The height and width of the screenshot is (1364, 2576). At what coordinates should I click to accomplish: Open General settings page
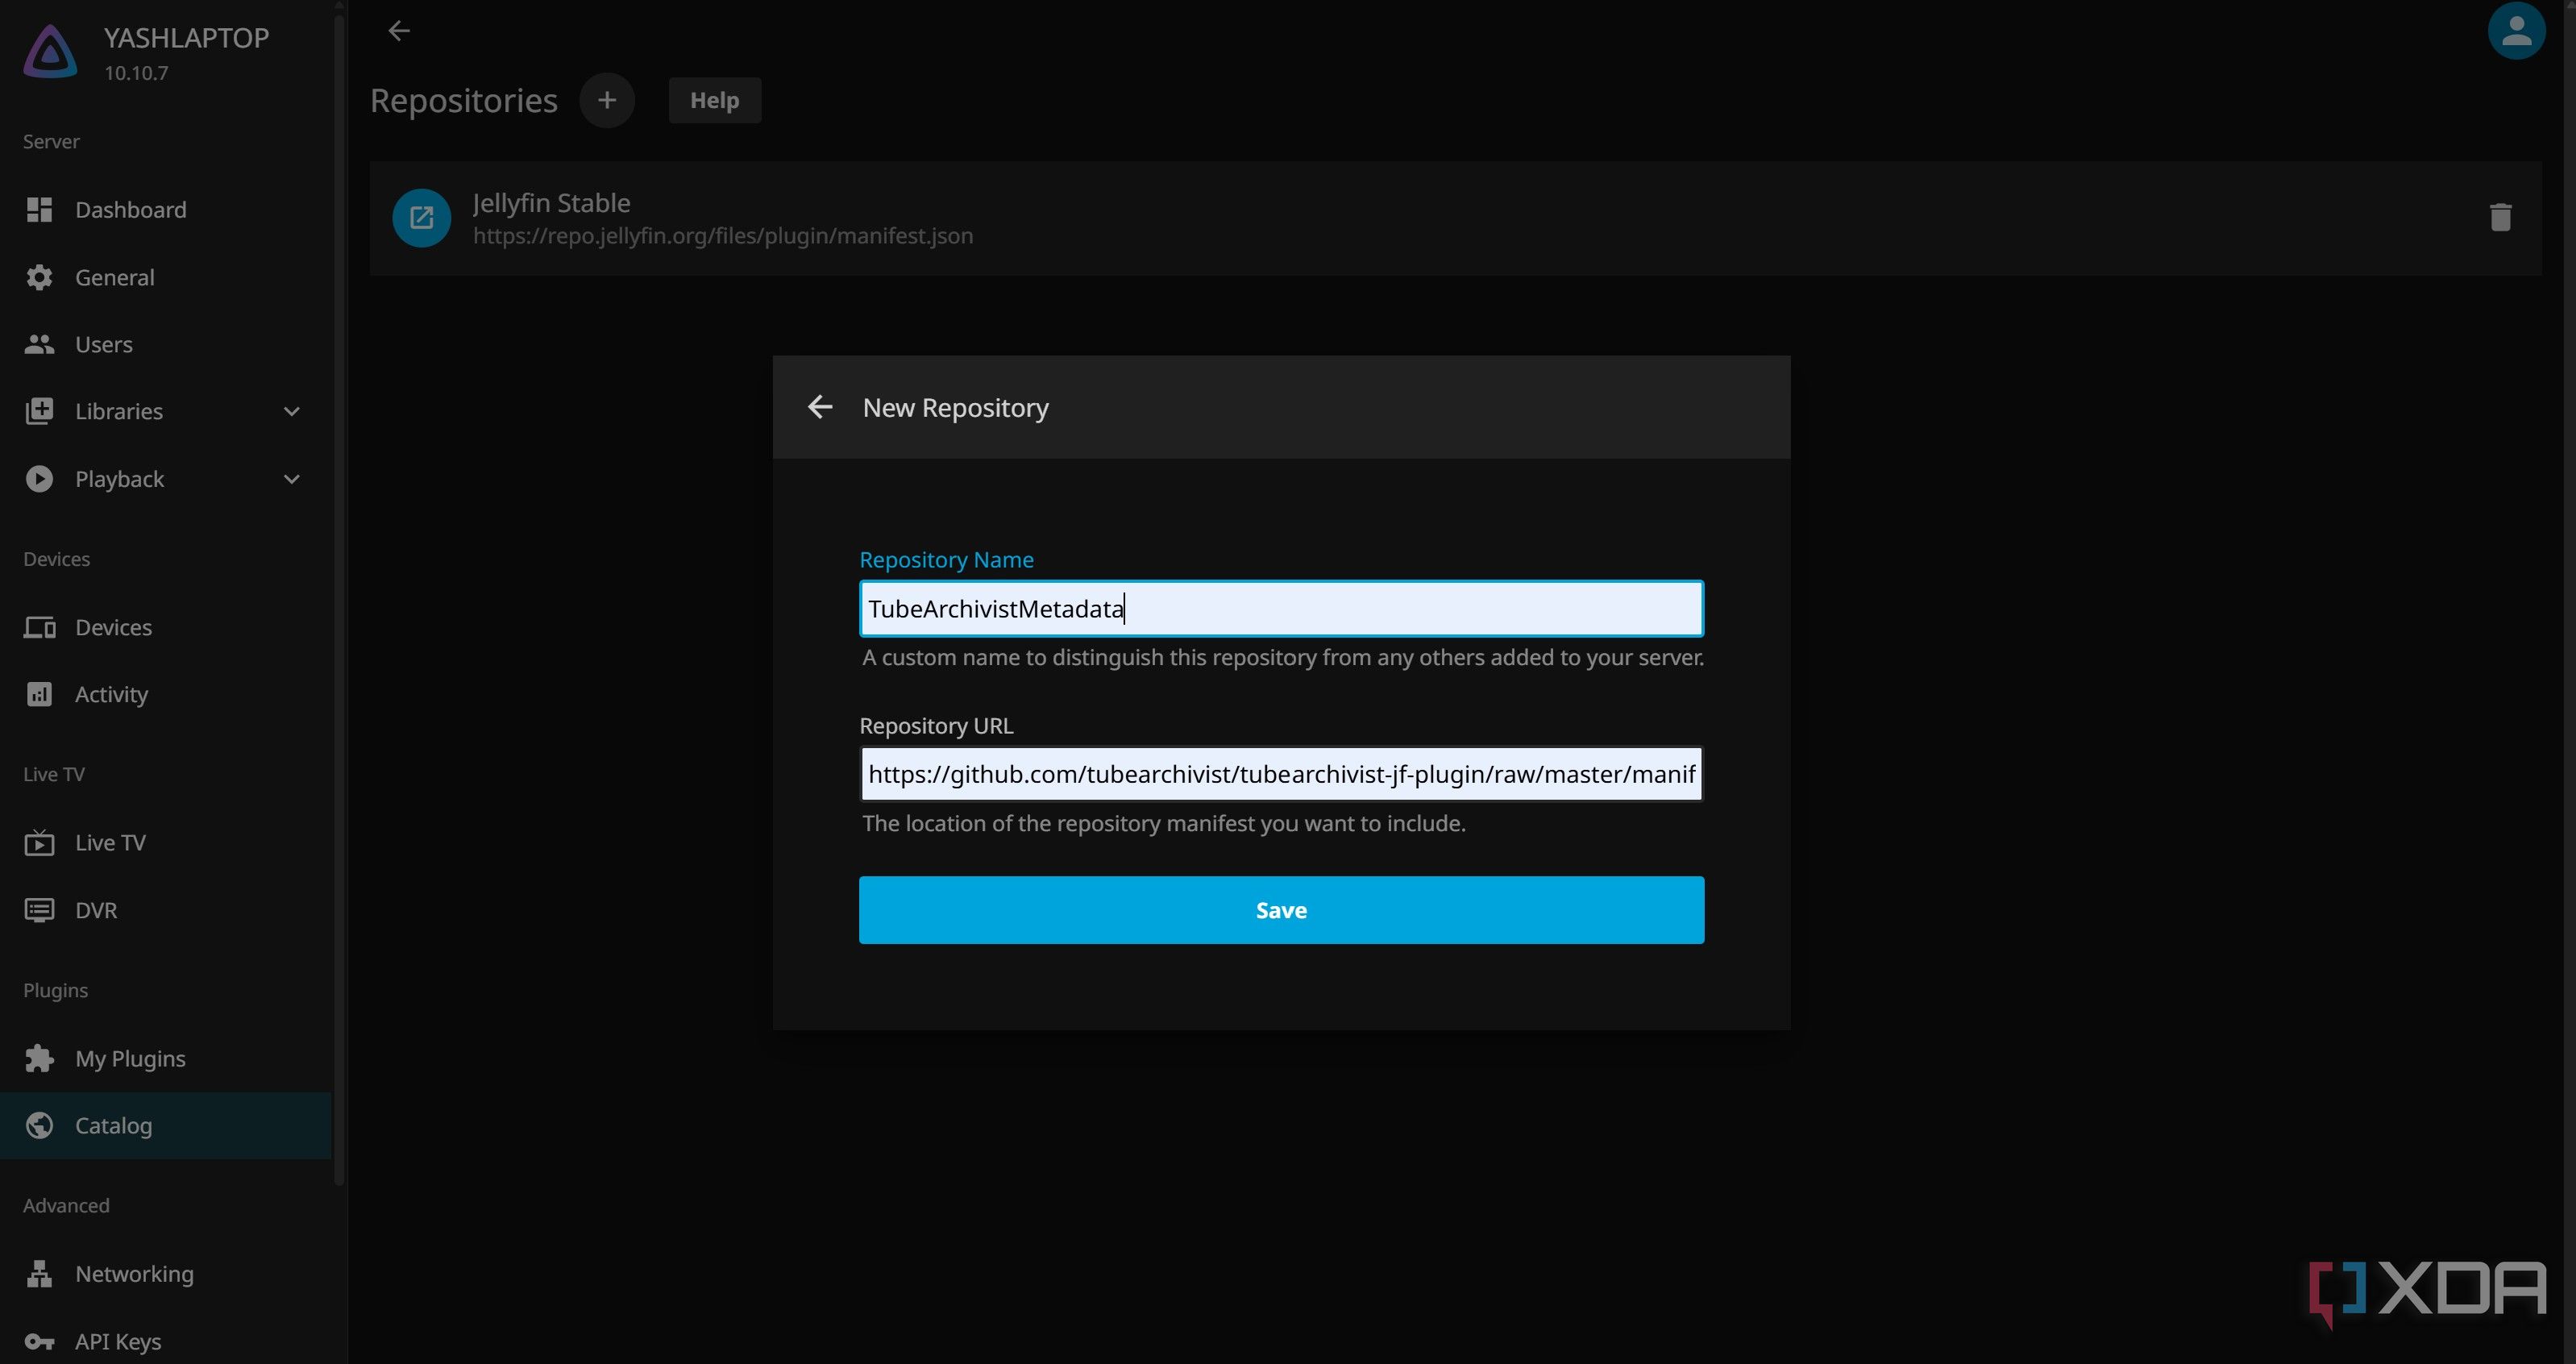pyautogui.click(x=166, y=277)
